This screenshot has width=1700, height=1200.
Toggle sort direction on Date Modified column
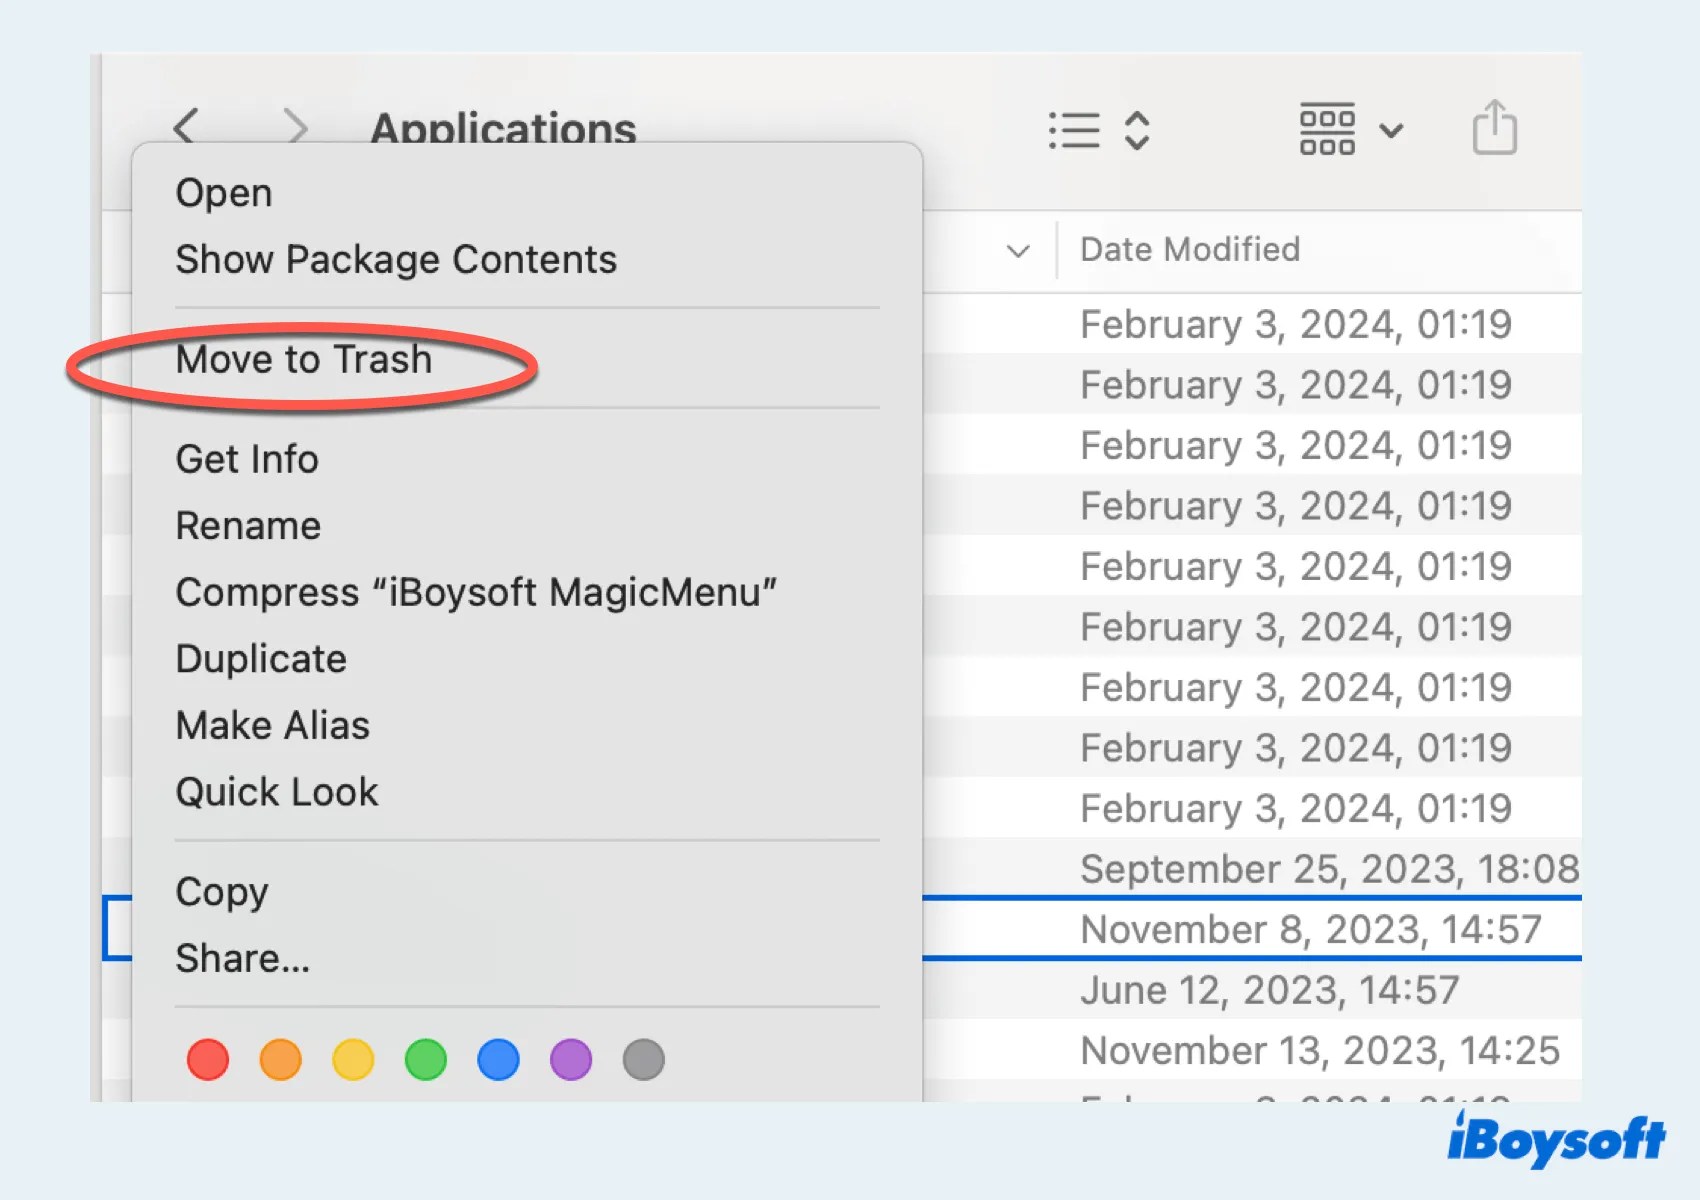click(1190, 250)
